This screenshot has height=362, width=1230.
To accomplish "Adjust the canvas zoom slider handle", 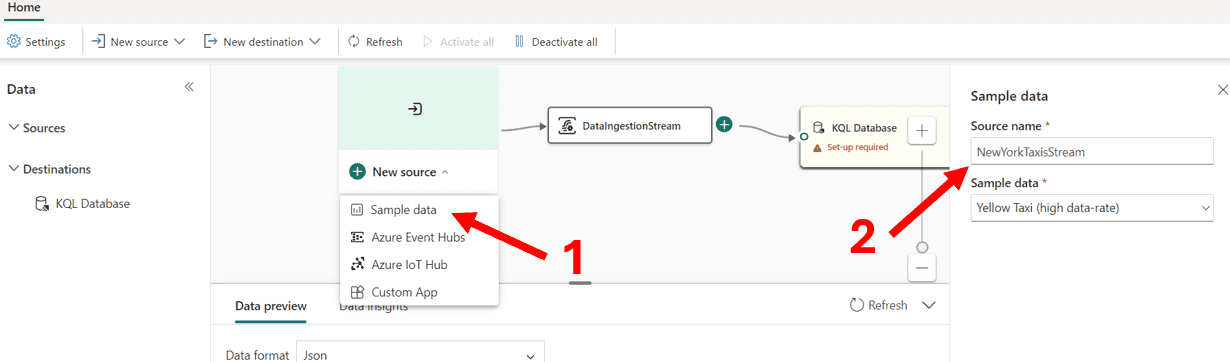I will pyautogui.click(x=922, y=247).
